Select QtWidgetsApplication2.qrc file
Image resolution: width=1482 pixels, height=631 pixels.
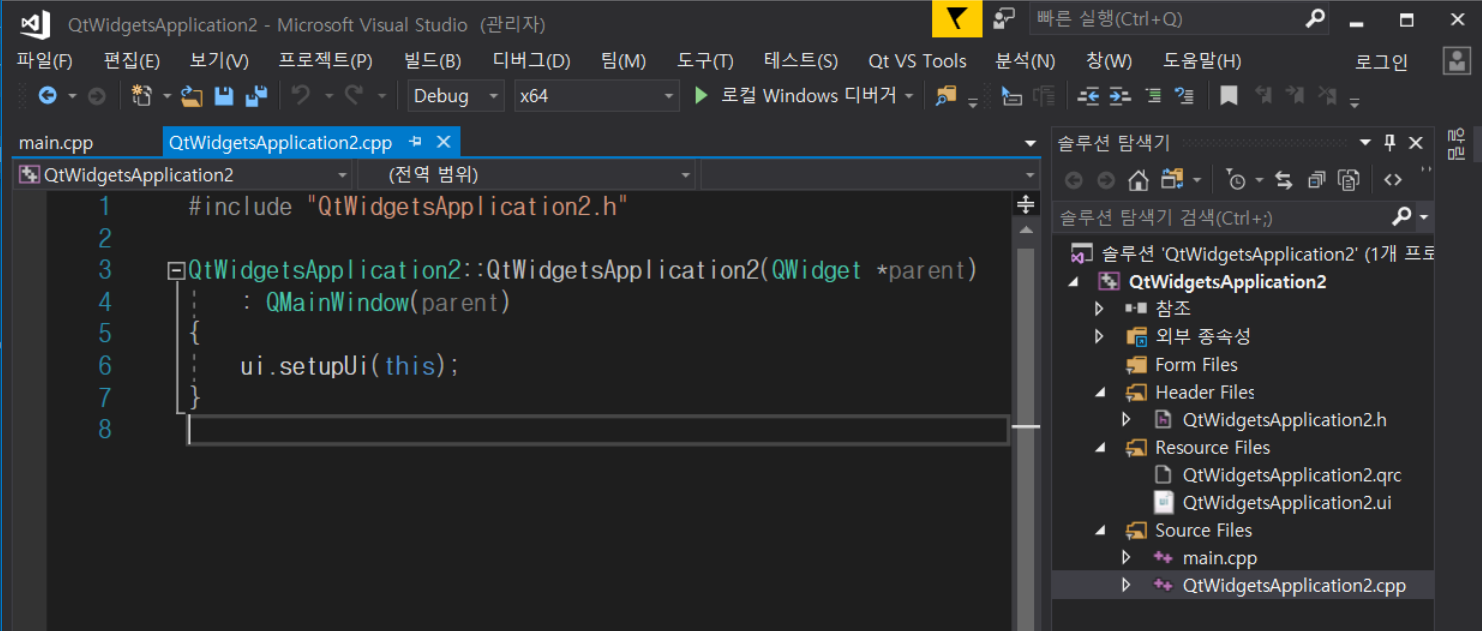[x=1292, y=475]
